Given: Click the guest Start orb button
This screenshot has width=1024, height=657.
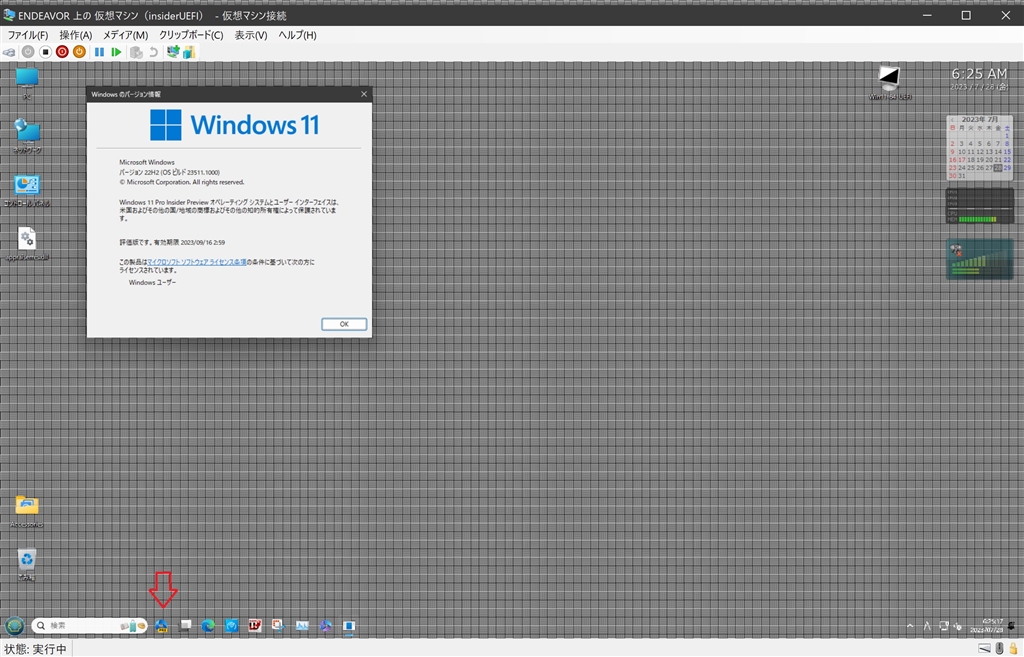Looking at the screenshot, I should click(x=14, y=626).
